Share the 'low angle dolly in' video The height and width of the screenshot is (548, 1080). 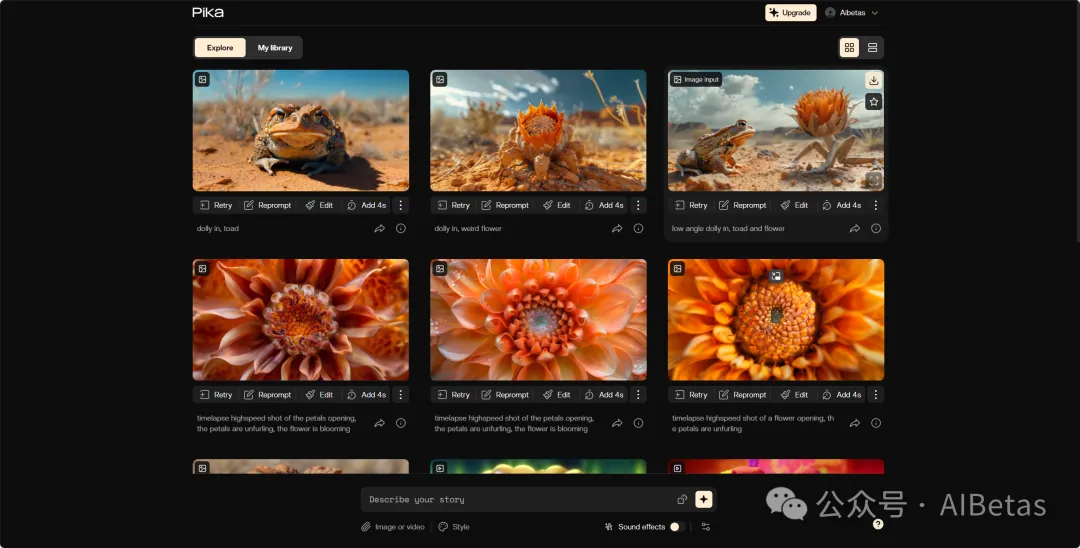[x=854, y=229]
